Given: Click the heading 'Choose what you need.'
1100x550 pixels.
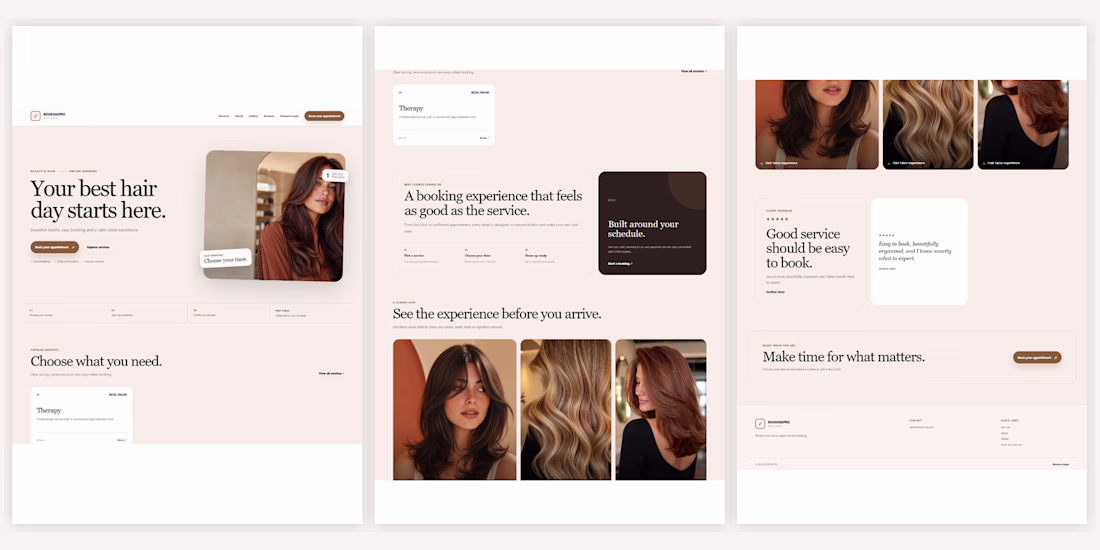Looking at the screenshot, I should click(96, 361).
